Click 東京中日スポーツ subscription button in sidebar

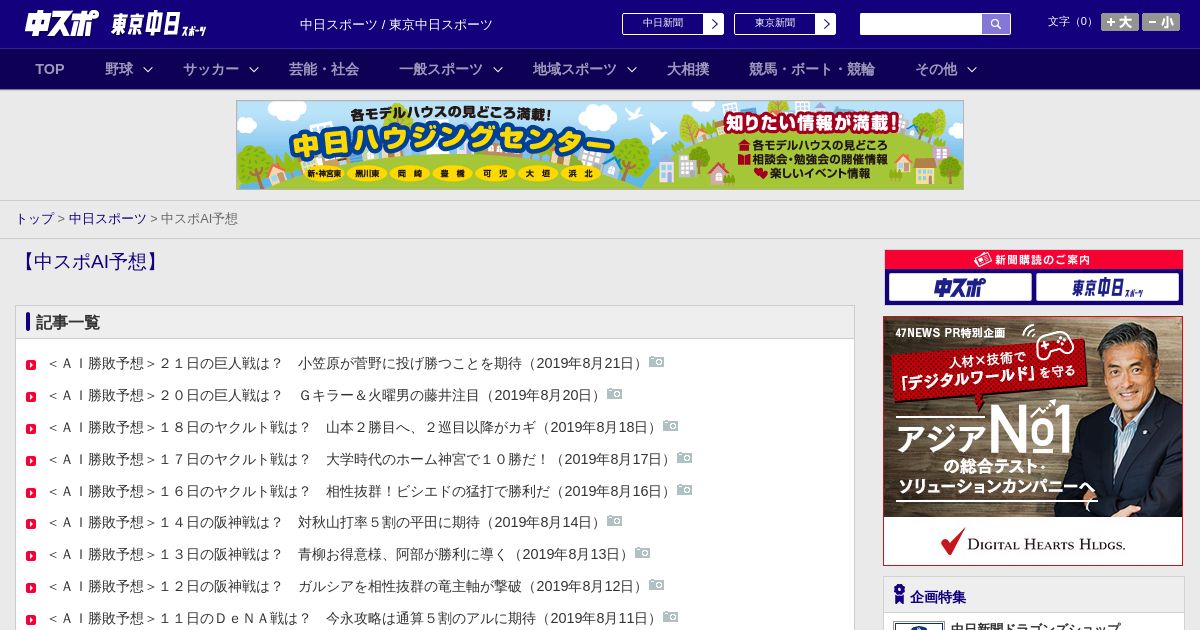tap(1107, 288)
